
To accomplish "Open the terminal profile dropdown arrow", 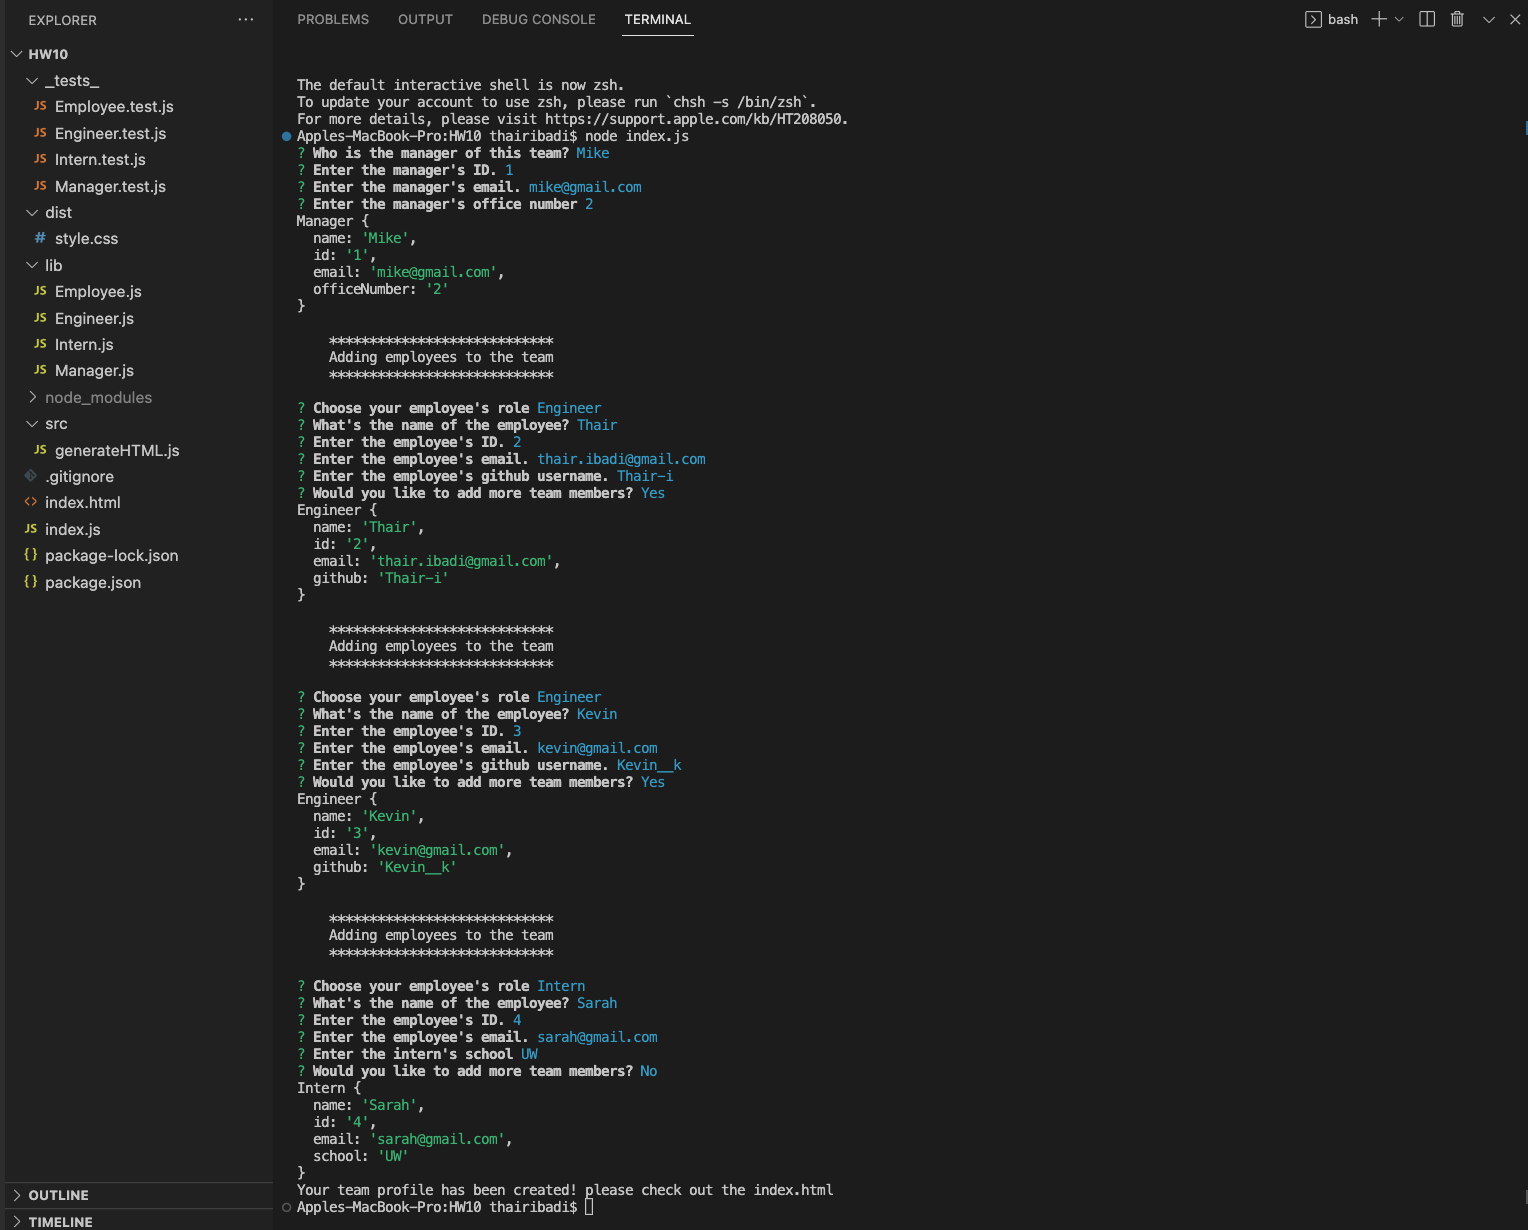I will click(1399, 19).
